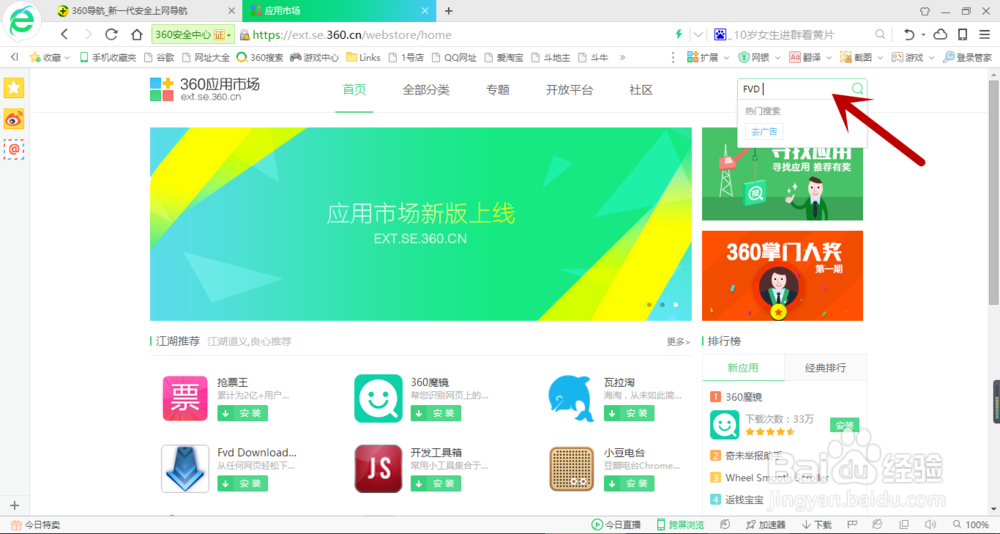The width and height of the screenshot is (1000, 534).
Task: Open the browser hamburger main menu
Action: [986, 34]
